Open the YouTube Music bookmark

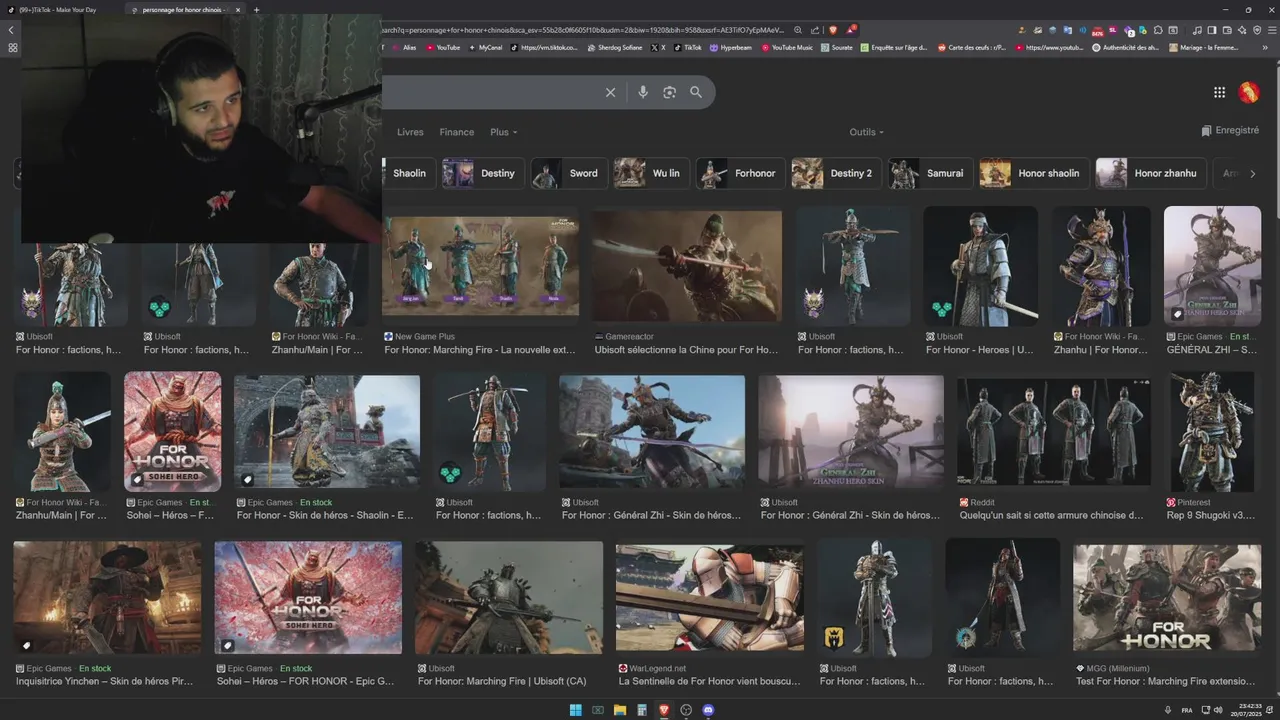click(787, 47)
